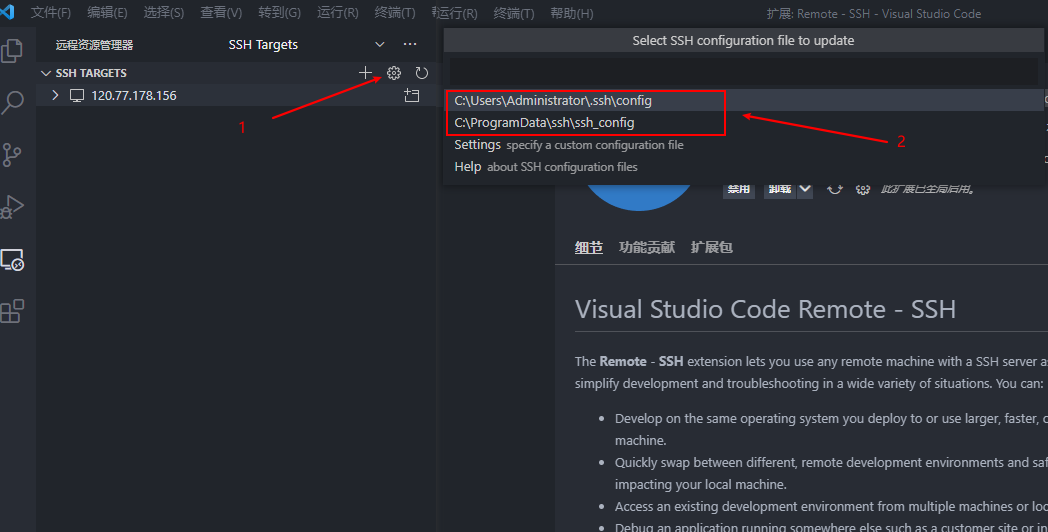Click the VS Code logo icon
1048x532 pixels.
[7, 11]
